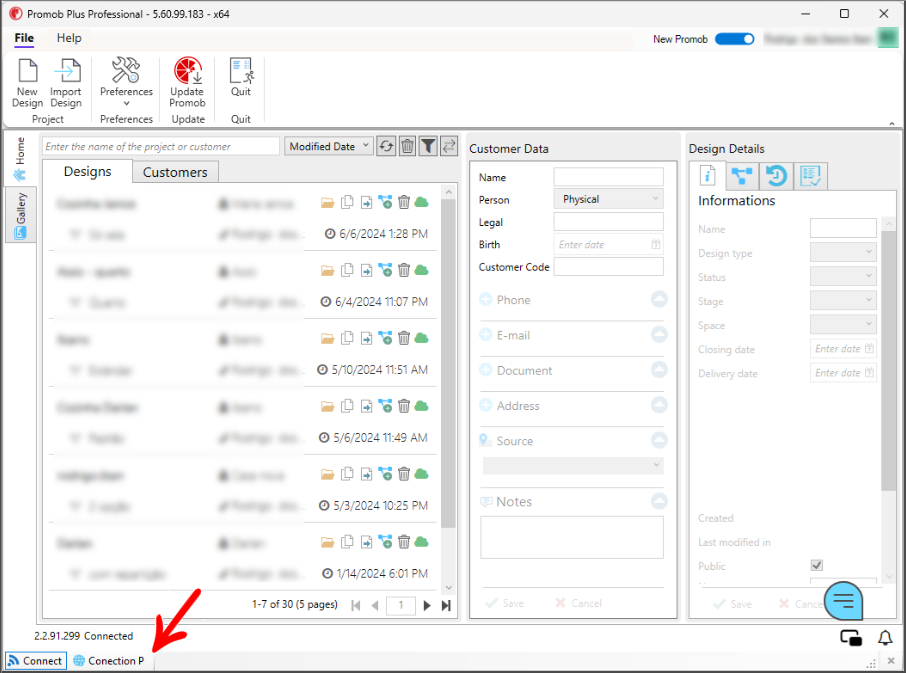Open the Help menu
This screenshot has width=906, height=673.
coord(69,38)
